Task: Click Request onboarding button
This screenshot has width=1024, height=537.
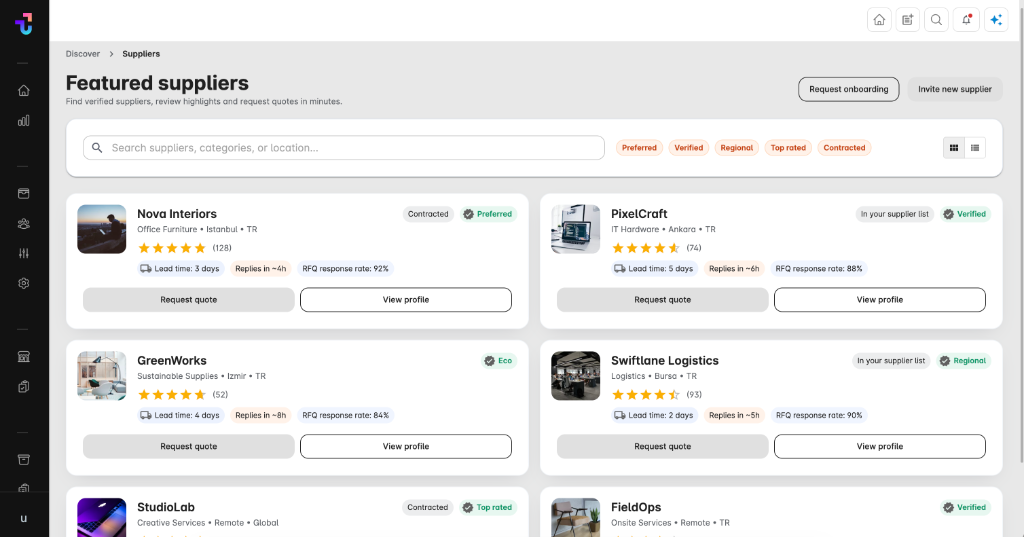Action: pyautogui.click(x=848, y=90)
